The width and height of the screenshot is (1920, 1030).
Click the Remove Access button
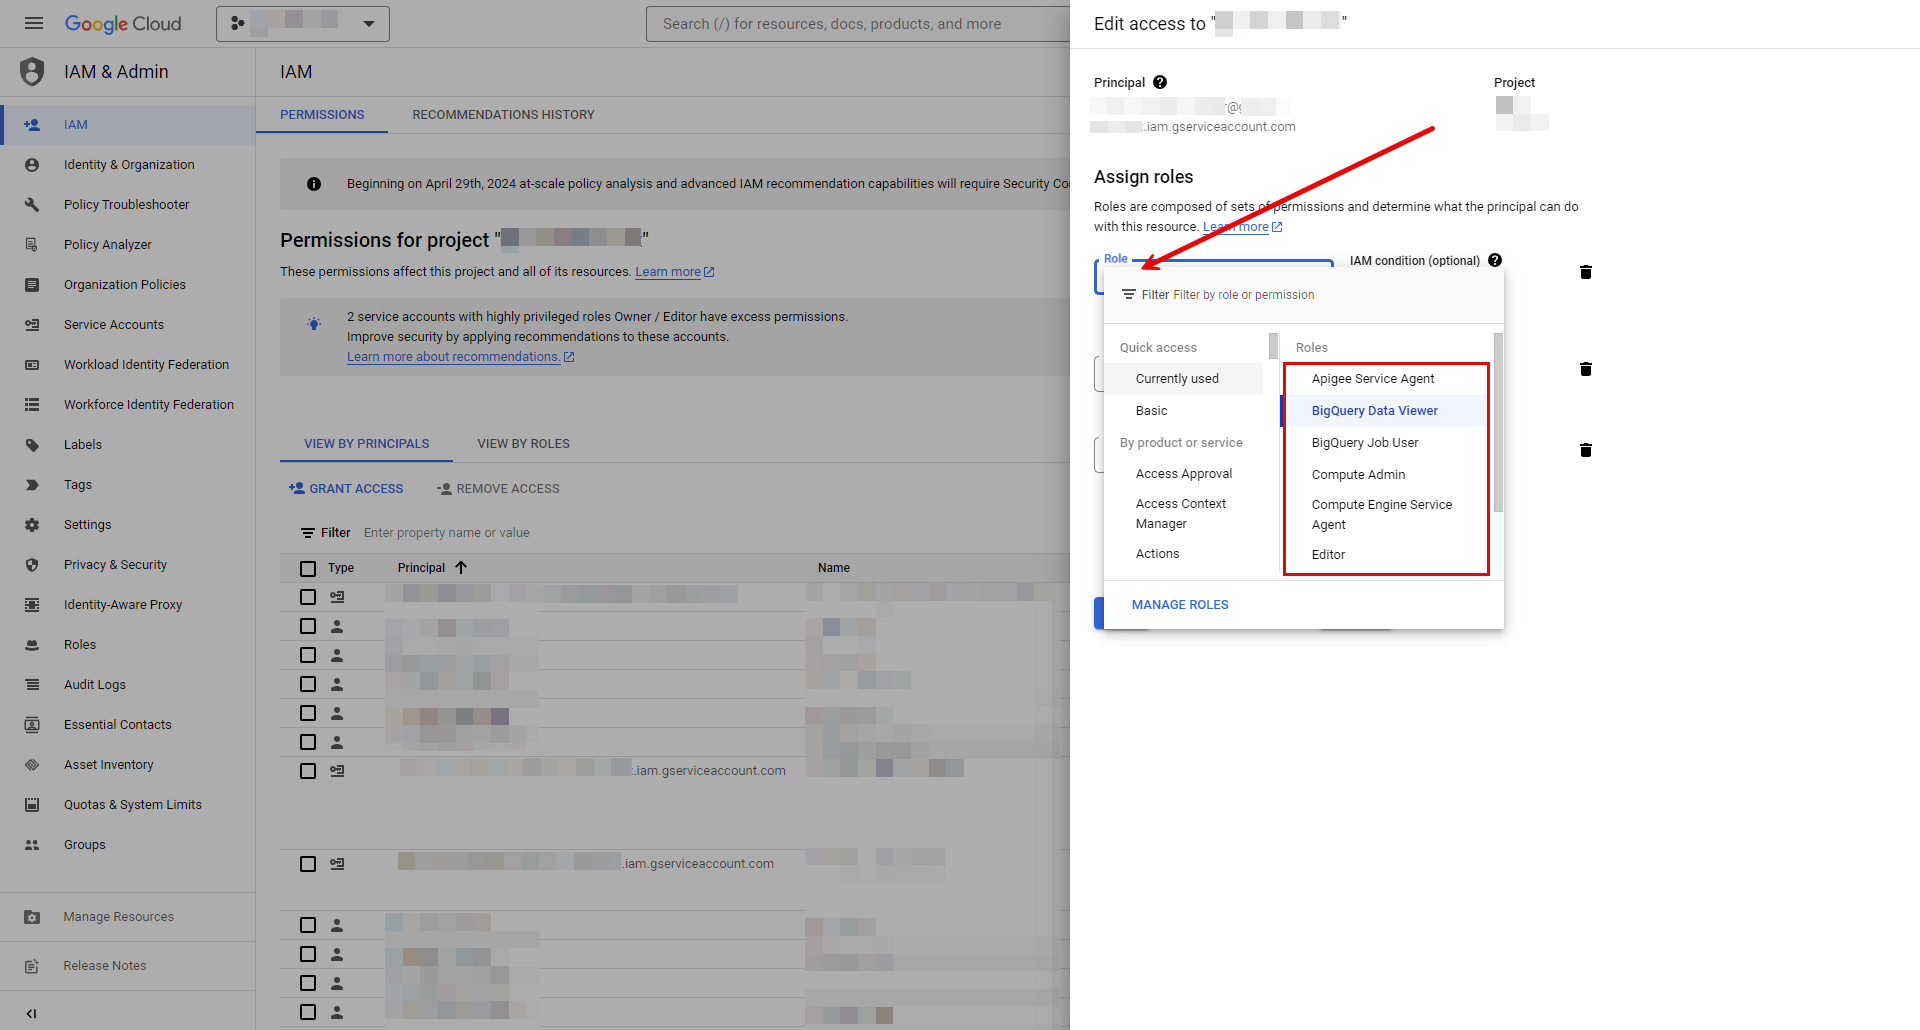[498, 489]
